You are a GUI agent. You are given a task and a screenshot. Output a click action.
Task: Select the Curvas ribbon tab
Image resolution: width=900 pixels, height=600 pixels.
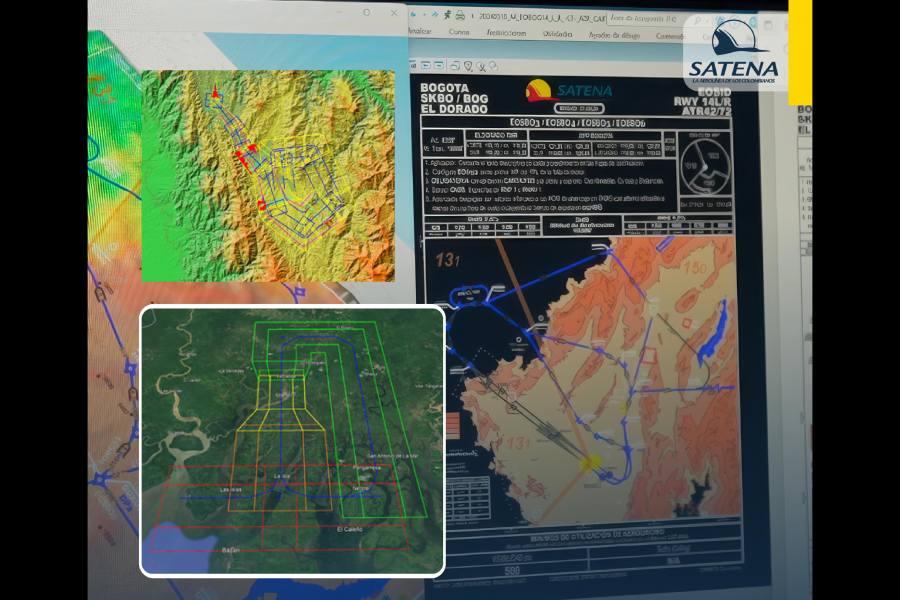[x=459, y=33]
